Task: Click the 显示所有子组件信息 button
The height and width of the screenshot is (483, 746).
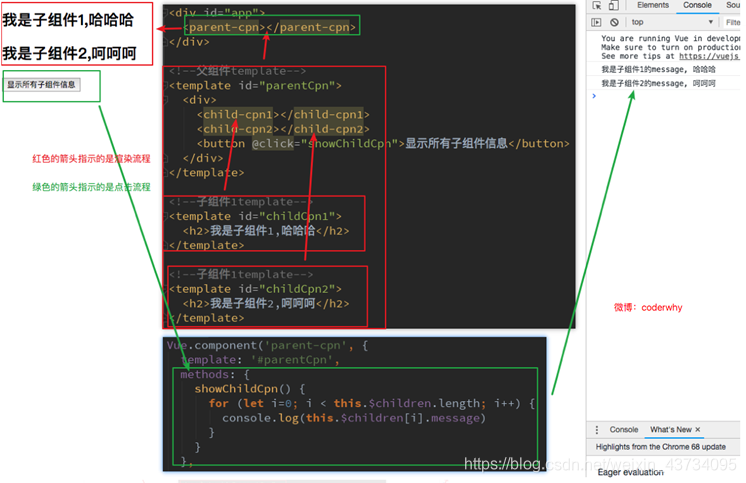Action: coord(42,85)
